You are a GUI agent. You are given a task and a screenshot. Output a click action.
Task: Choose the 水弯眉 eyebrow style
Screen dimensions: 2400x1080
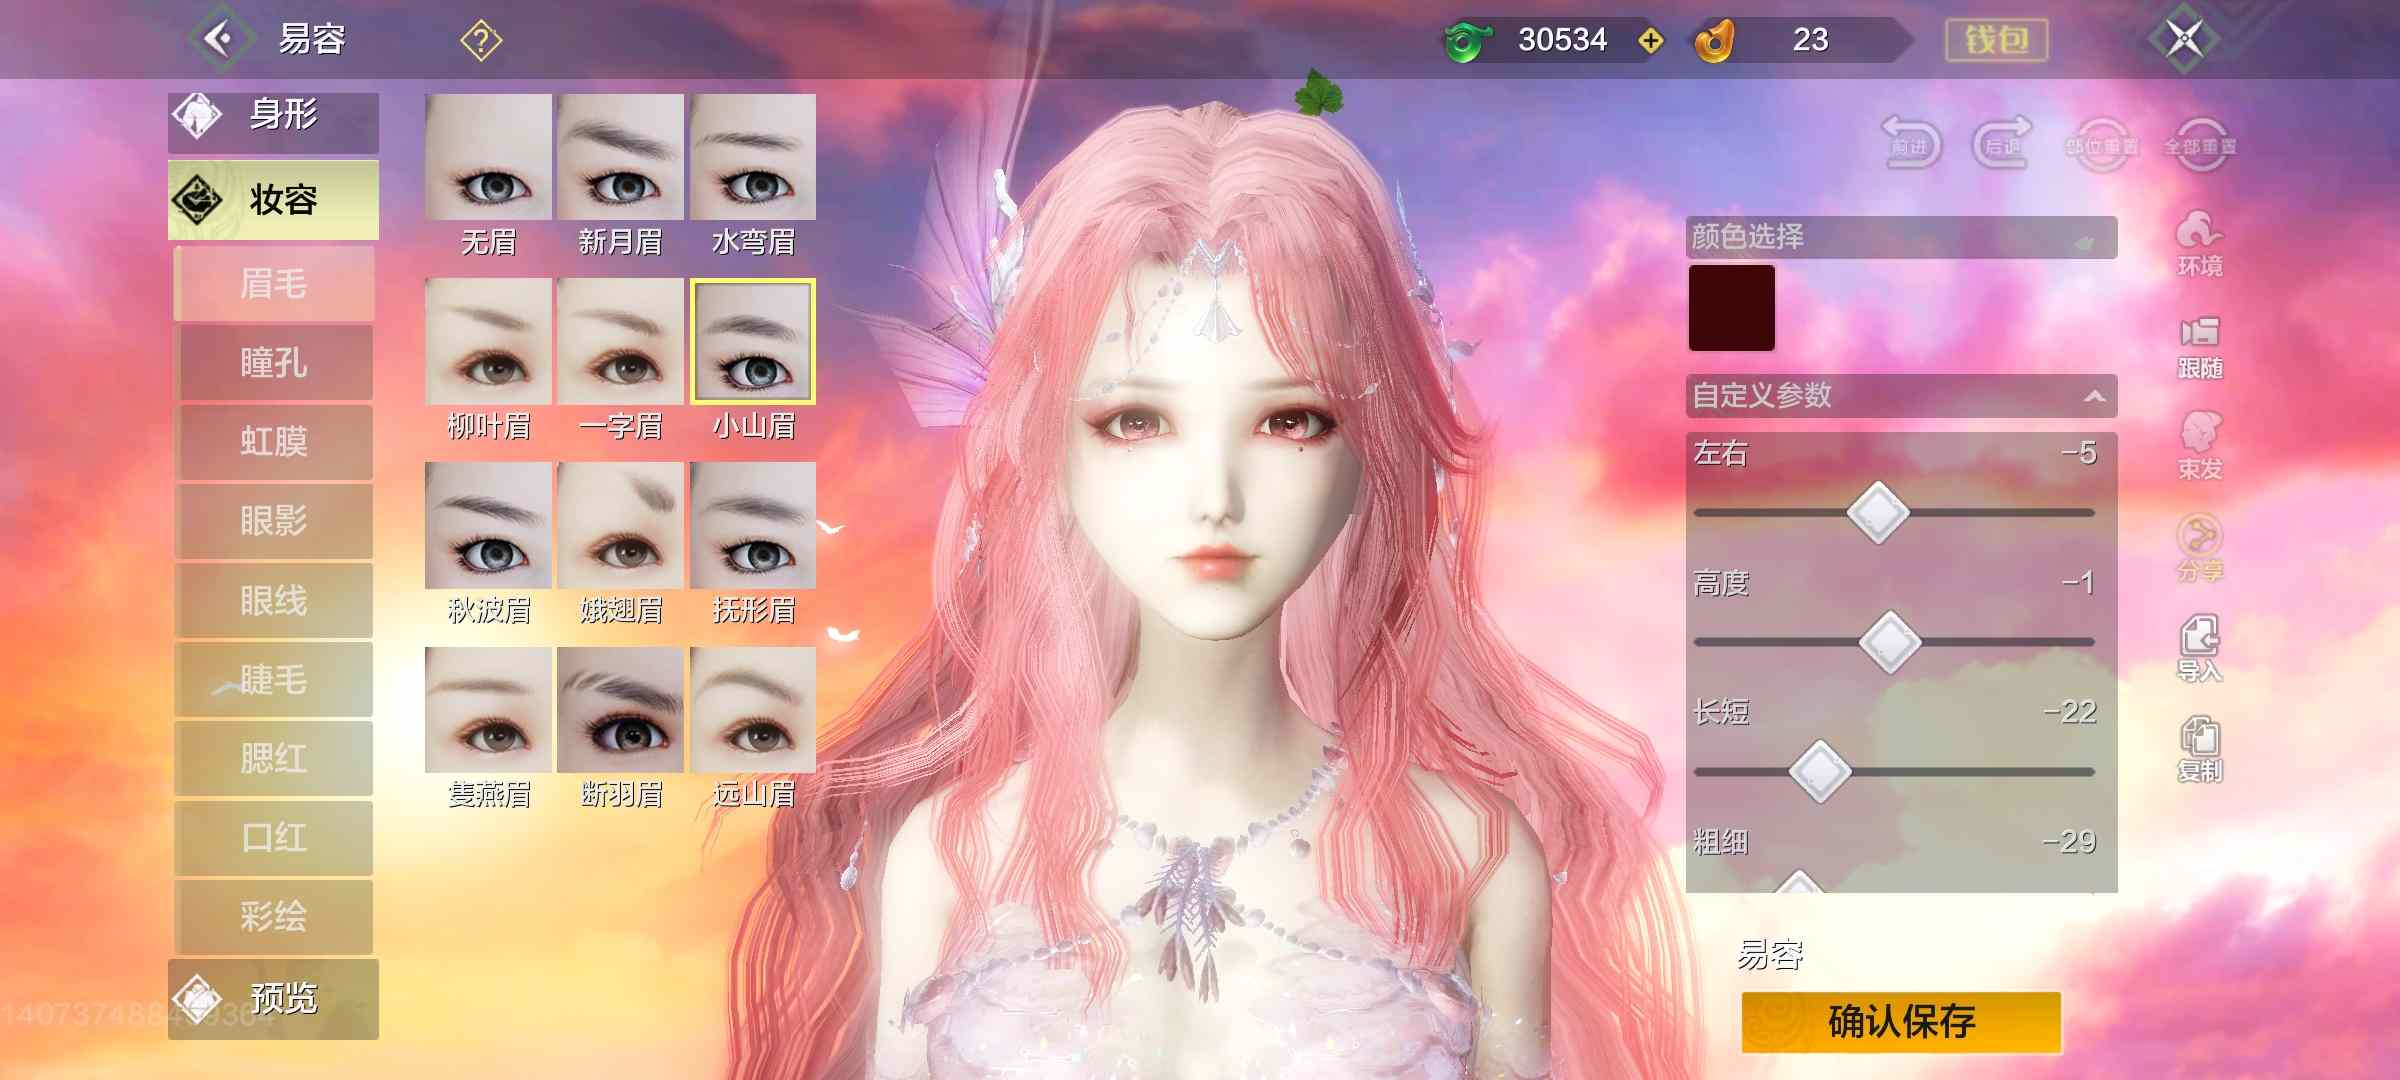click(753, 157)
